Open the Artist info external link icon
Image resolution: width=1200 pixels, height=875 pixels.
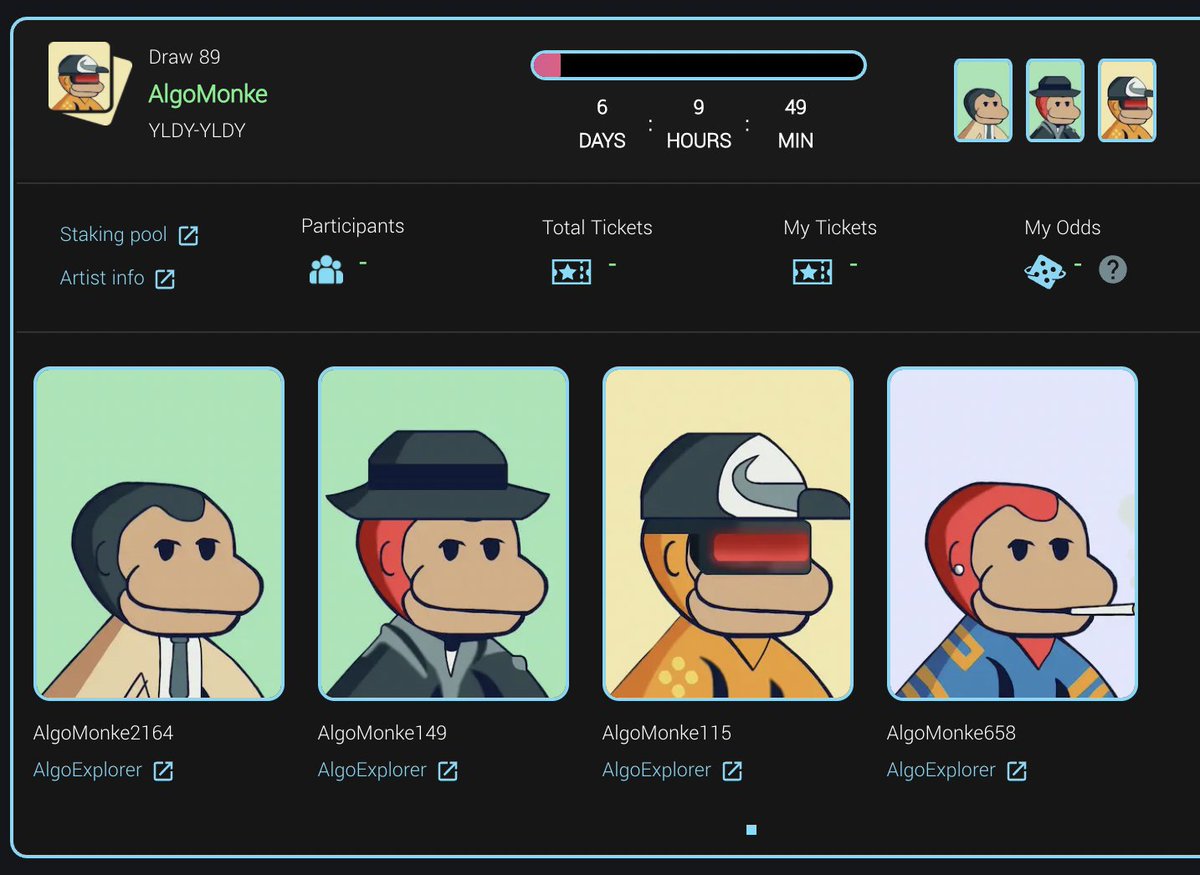(x=165, y=279)
